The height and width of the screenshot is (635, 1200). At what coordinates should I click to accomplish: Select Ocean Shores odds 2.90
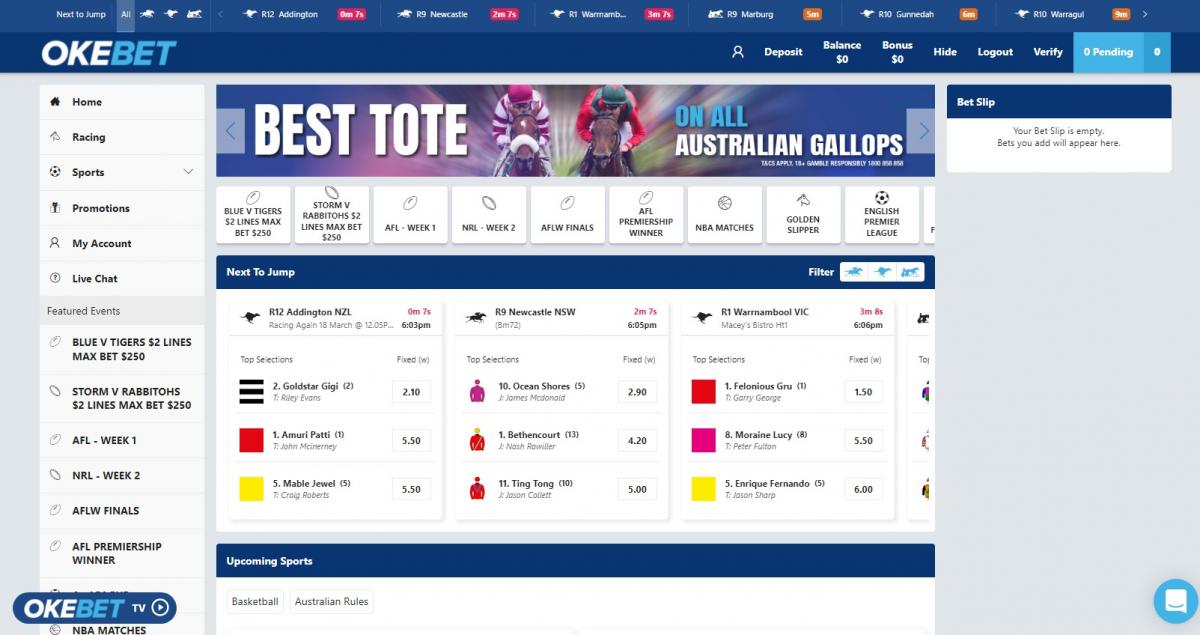[x=637, y=391]
